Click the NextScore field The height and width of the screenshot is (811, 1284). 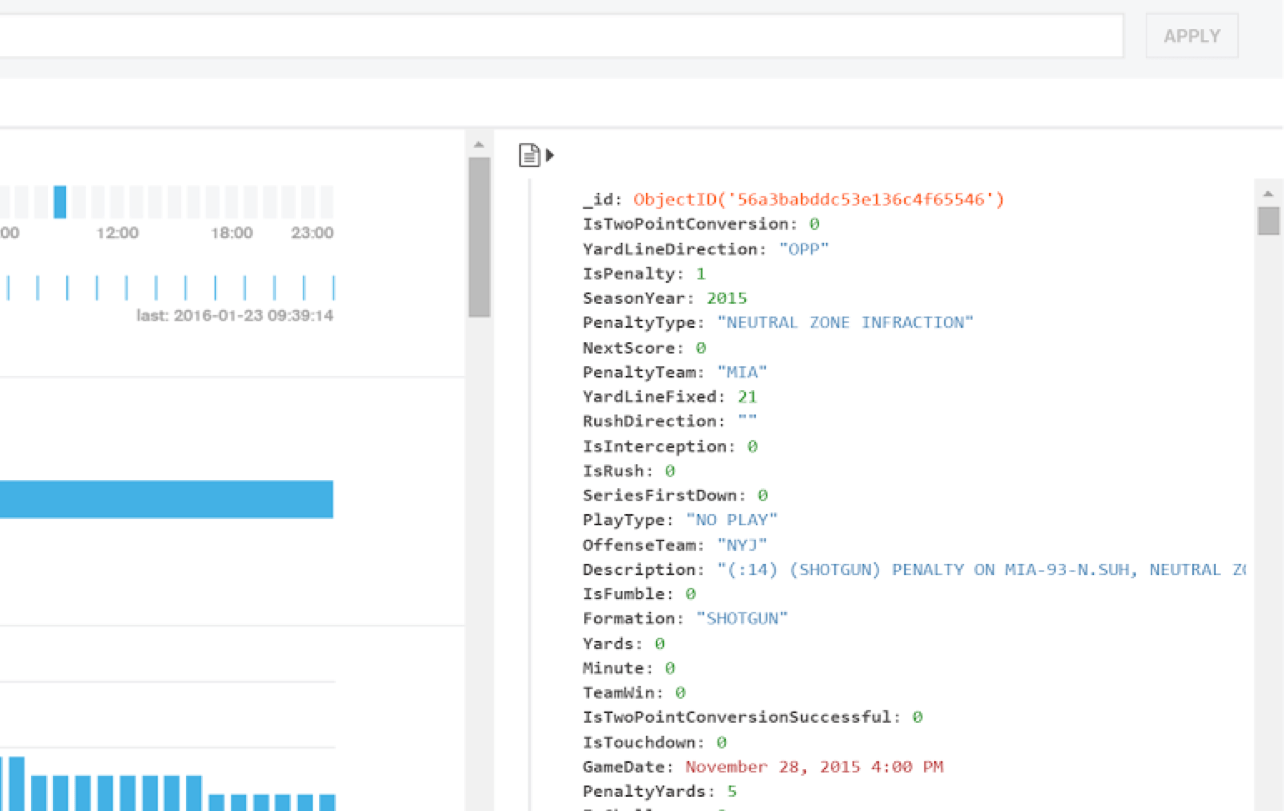tap(644, 348)
